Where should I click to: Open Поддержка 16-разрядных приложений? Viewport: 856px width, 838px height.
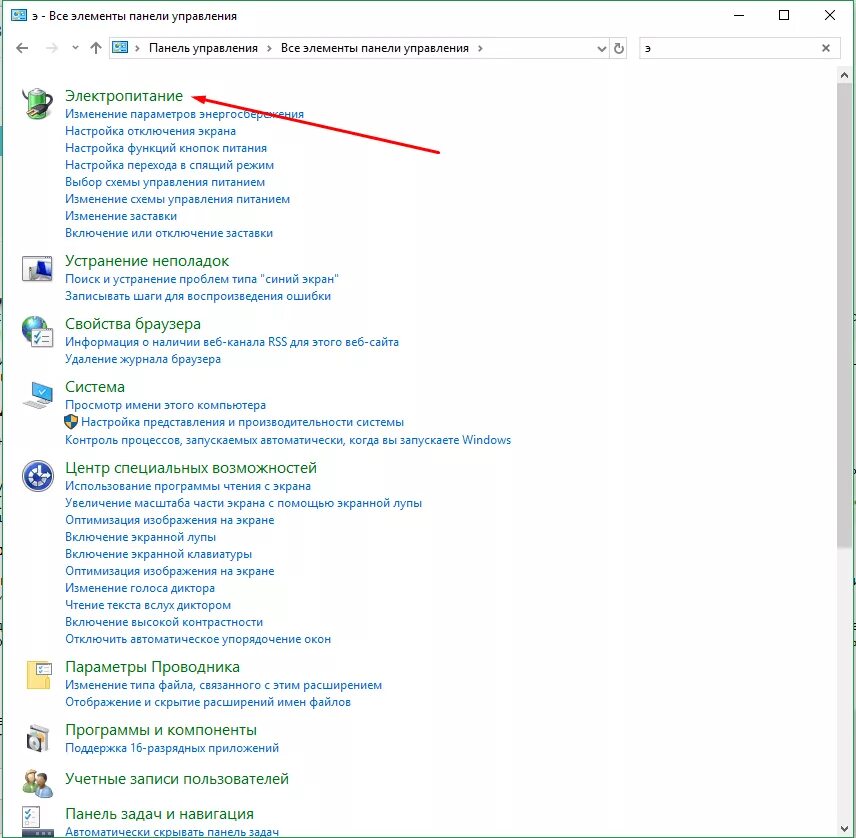[172, 748]
